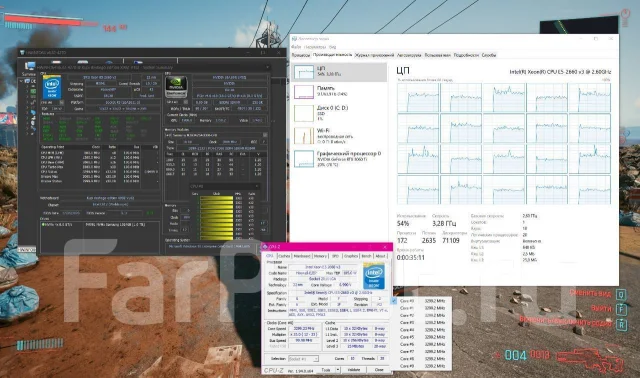Switch to the Процессы tab in Task Manager
This screenshot has height=378, width=640.
pos(301,55)
